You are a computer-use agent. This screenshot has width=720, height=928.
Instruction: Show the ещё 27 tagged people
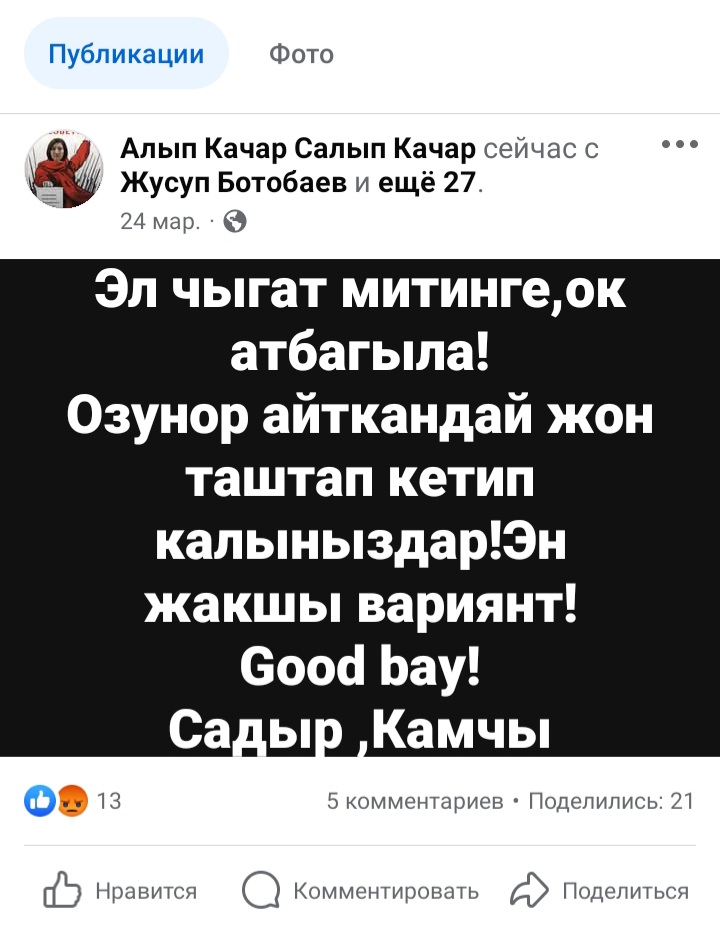[427, 184]
